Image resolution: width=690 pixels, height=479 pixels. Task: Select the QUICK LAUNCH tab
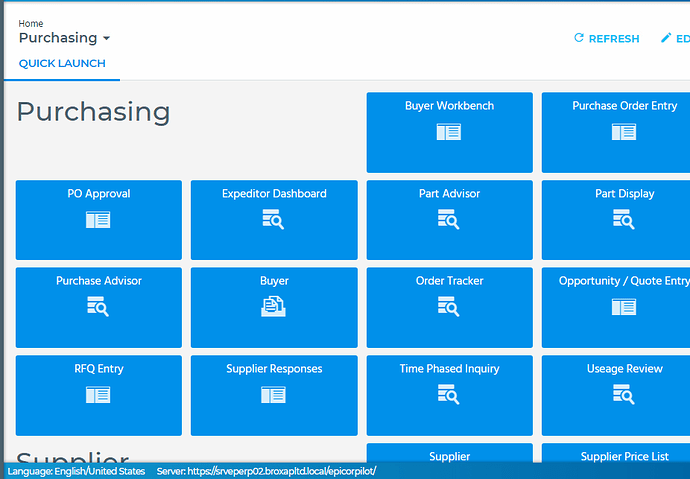point(62,64)
